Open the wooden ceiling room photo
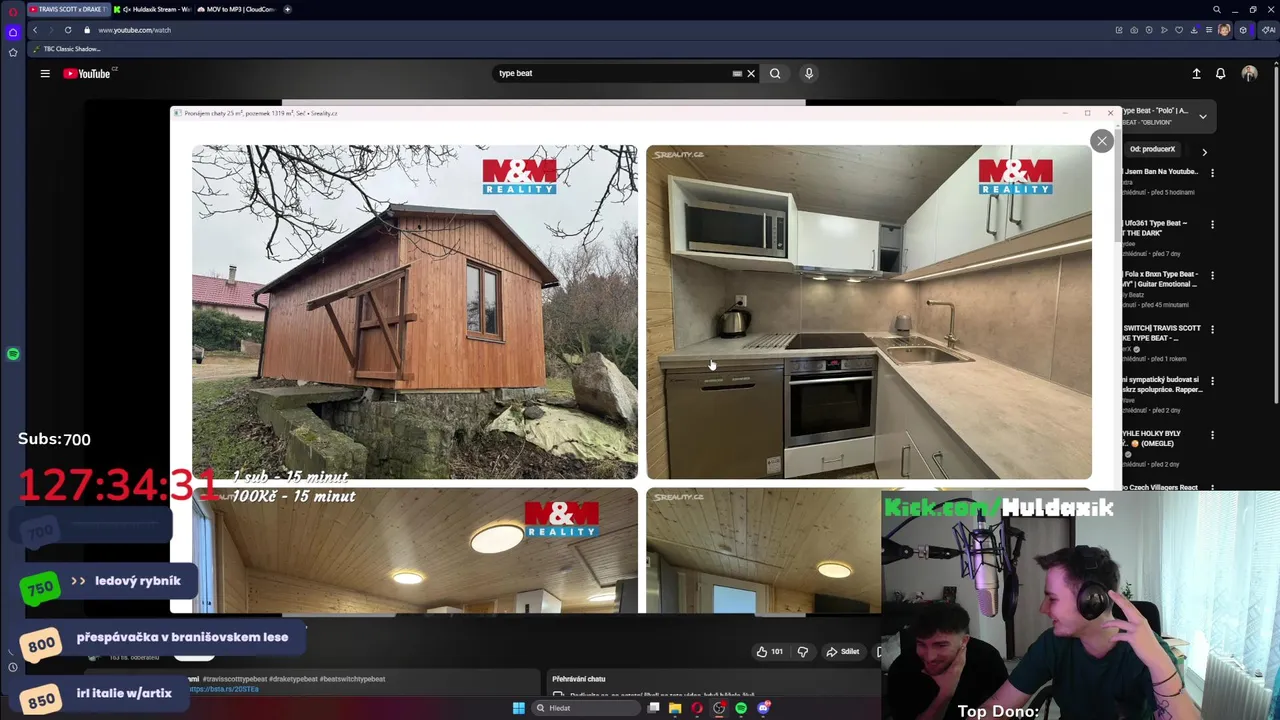This screenshot has height=720, width=1280. 415,550
